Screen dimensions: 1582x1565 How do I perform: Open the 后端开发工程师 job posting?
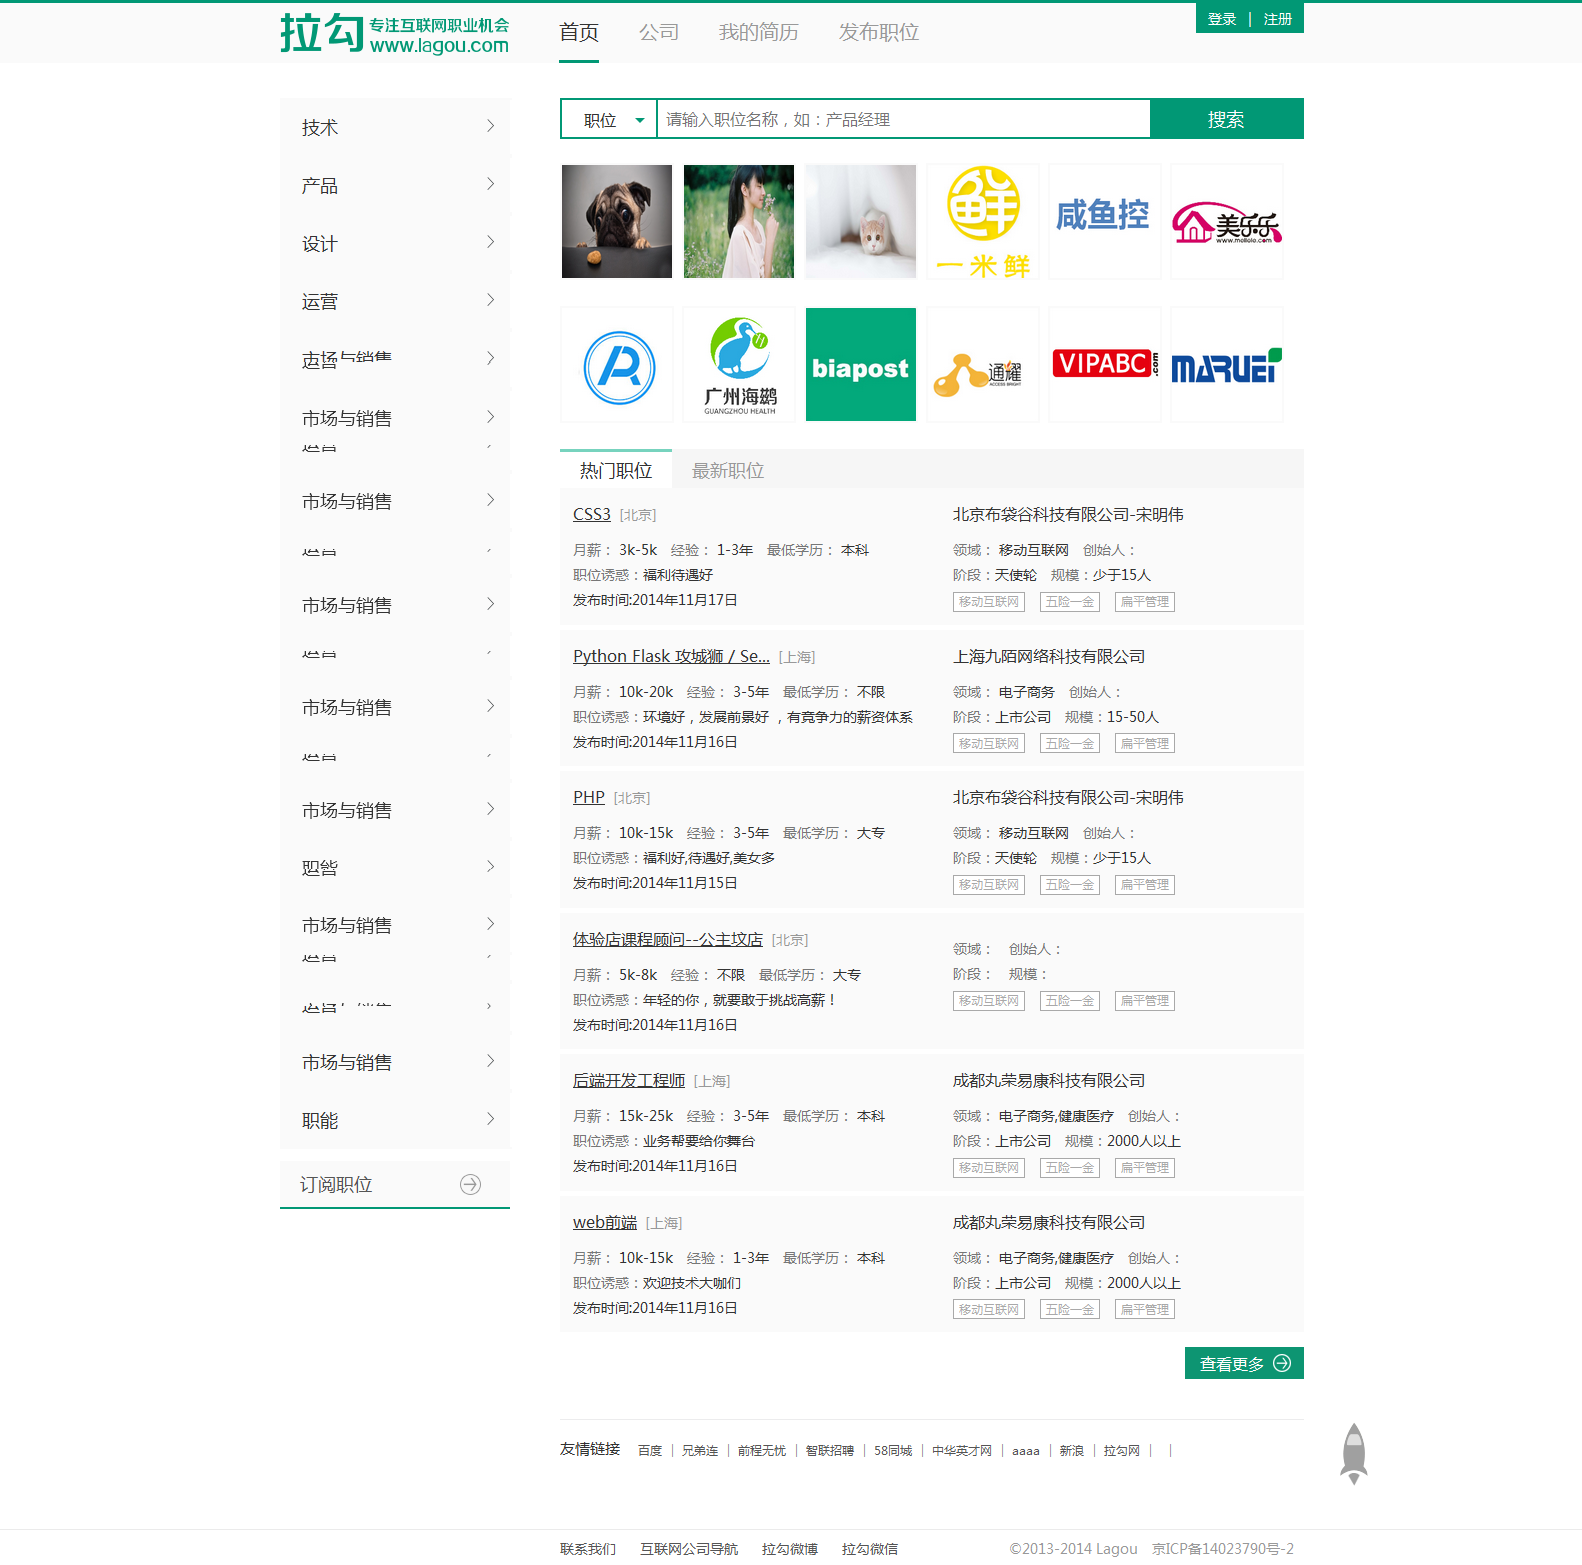(x=629, y=1080)
